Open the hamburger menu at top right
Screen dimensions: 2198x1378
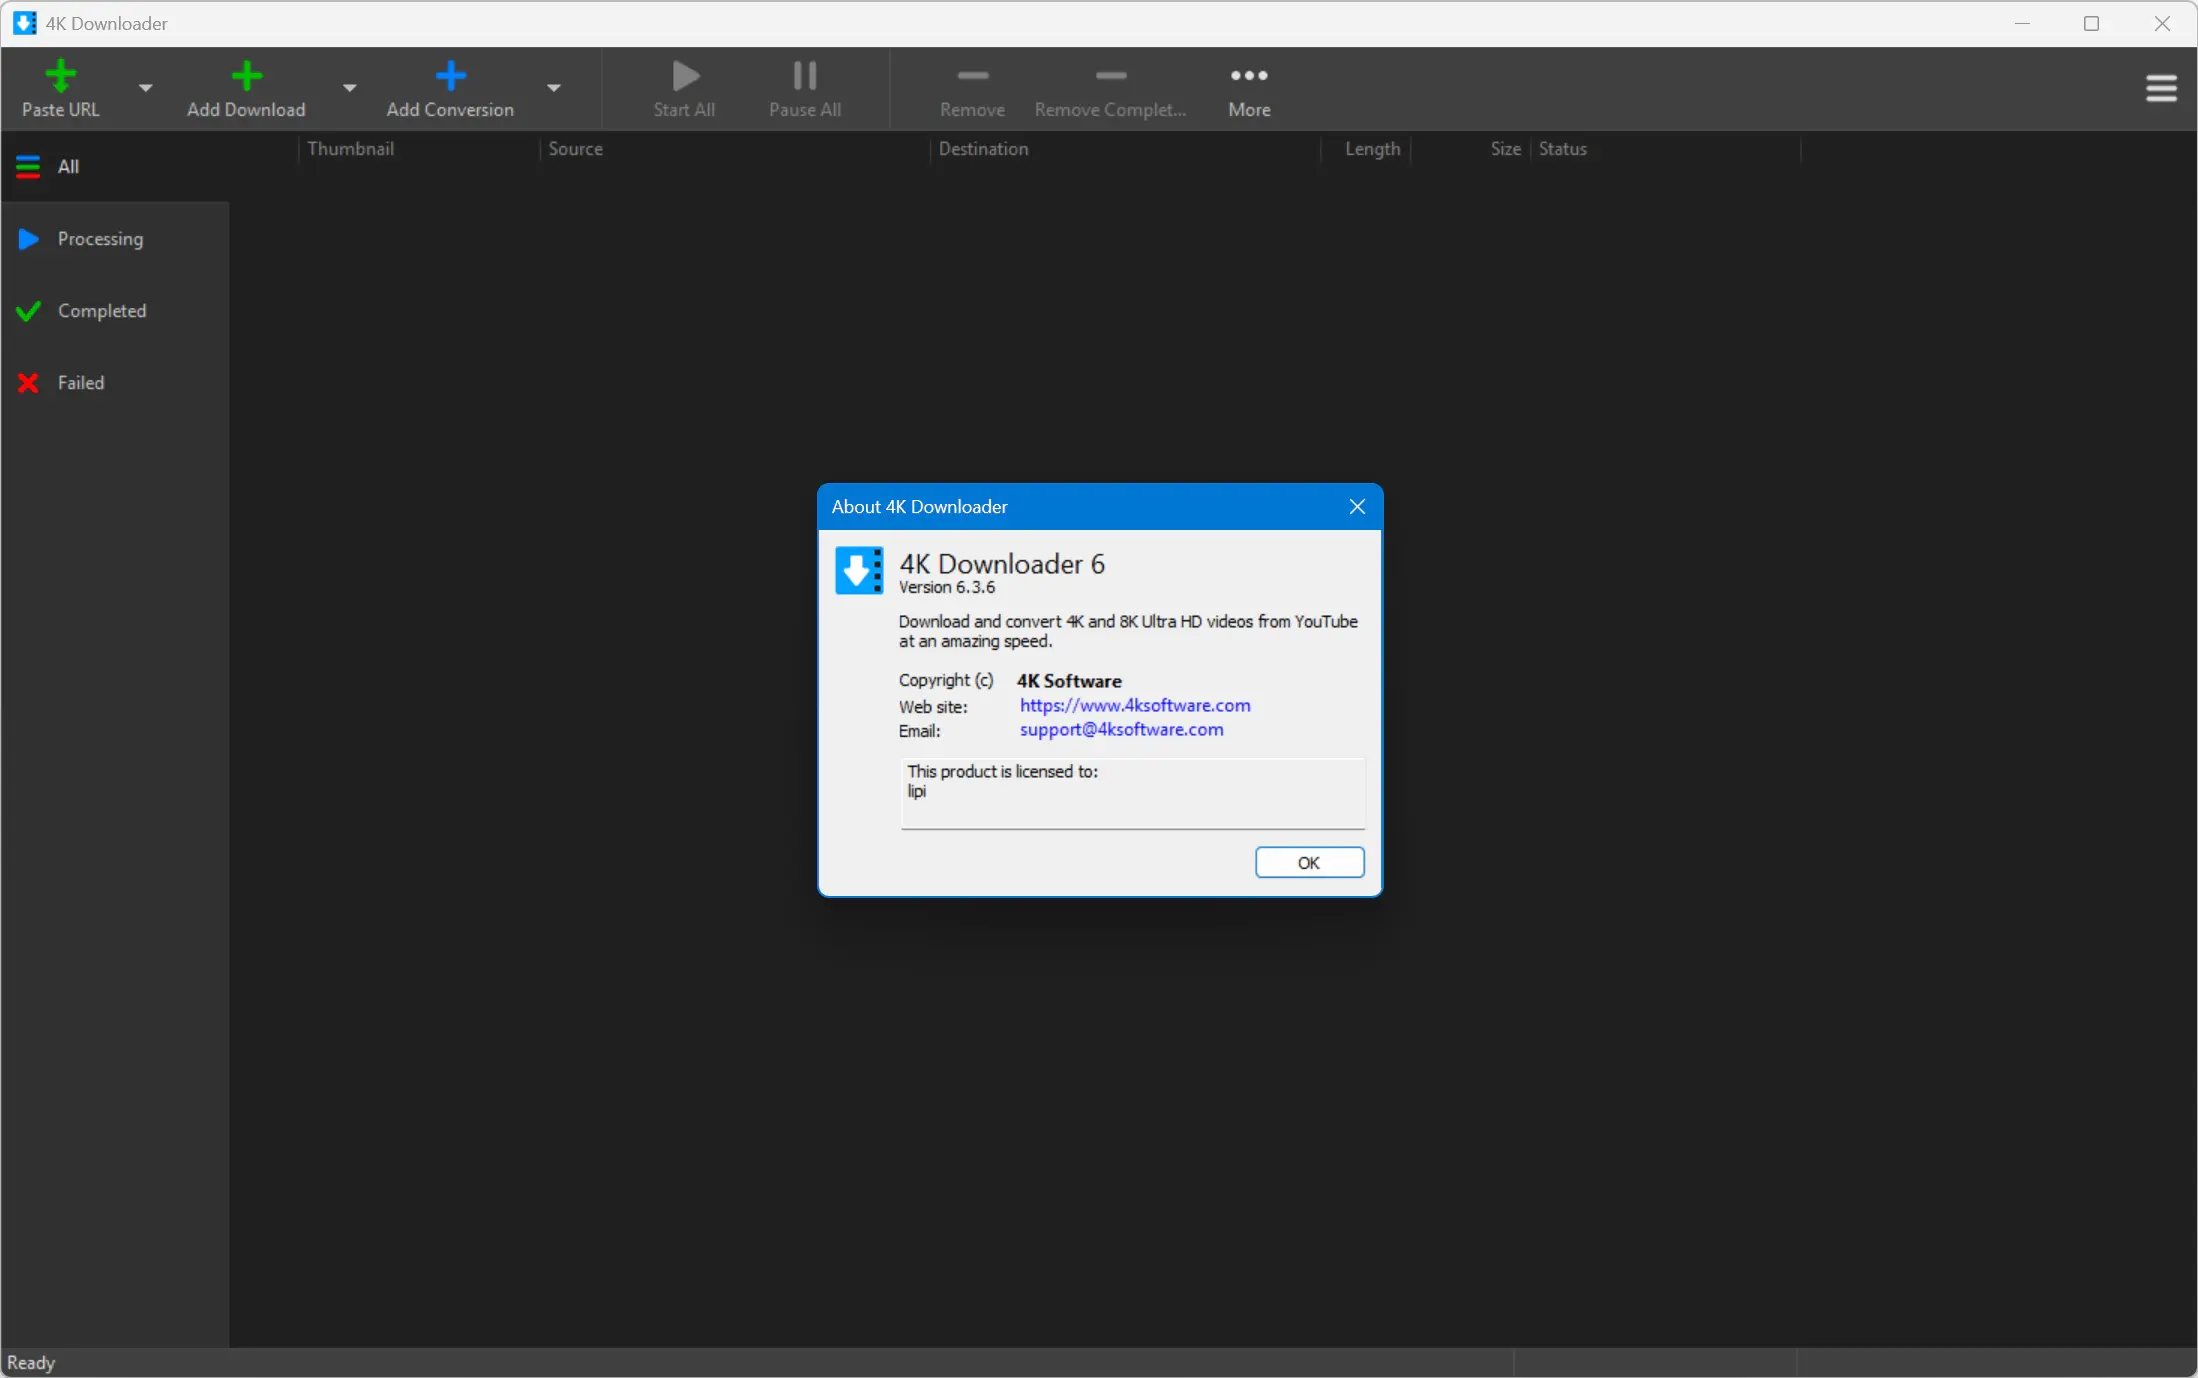tap(2160, 89)
